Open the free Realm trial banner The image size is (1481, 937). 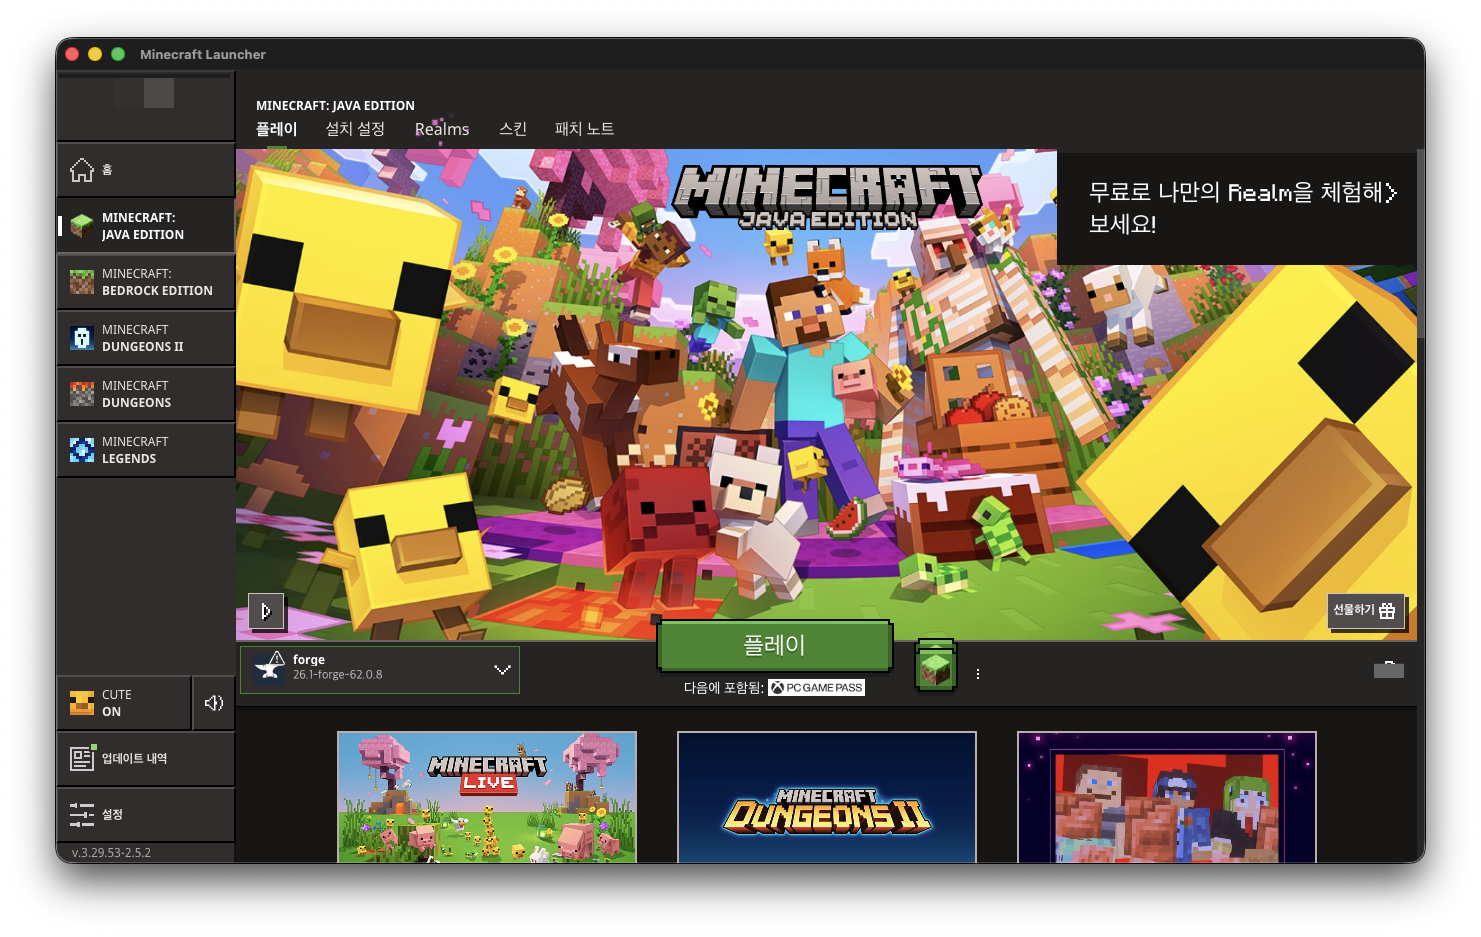coord(1237,208)
